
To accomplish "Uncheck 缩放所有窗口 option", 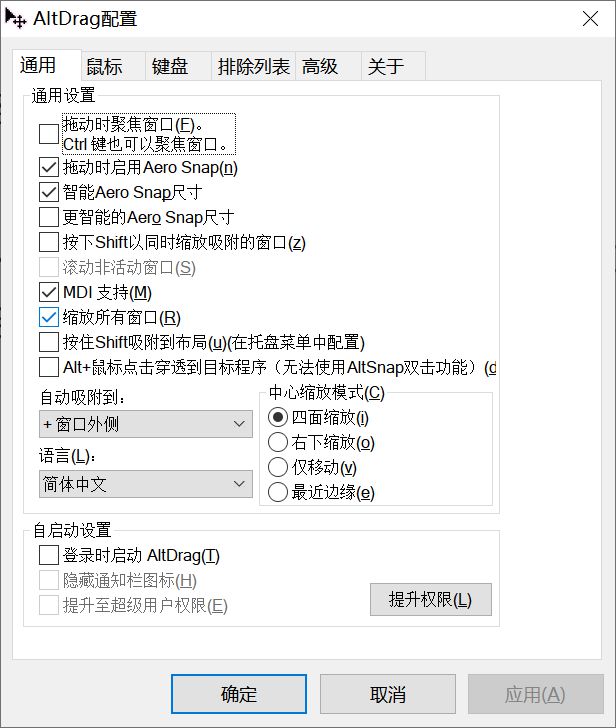I will coord(49,317).
